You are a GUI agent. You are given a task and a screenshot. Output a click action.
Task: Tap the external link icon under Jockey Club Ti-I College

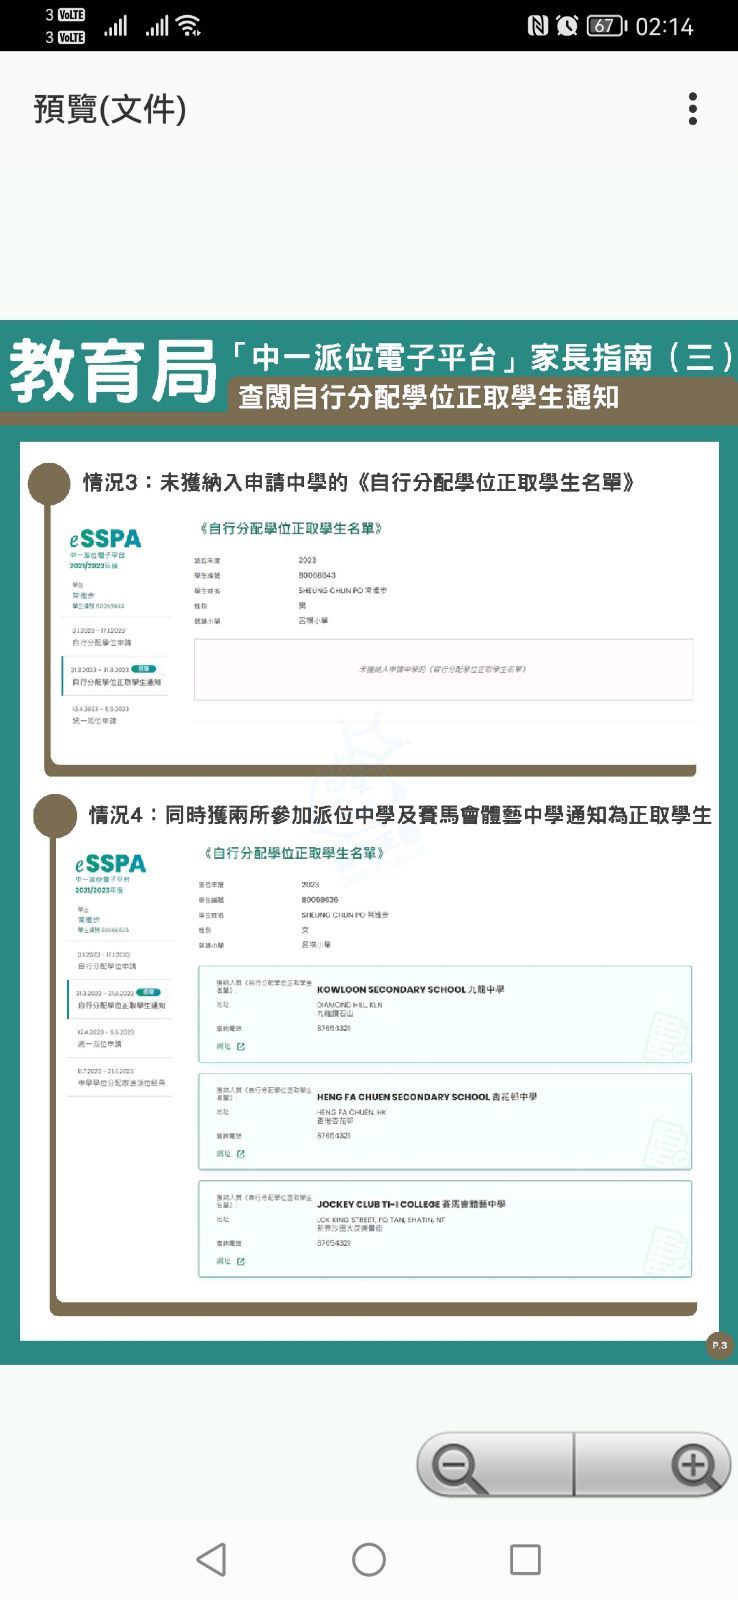pyautogui.click(x=241, y=1261)
